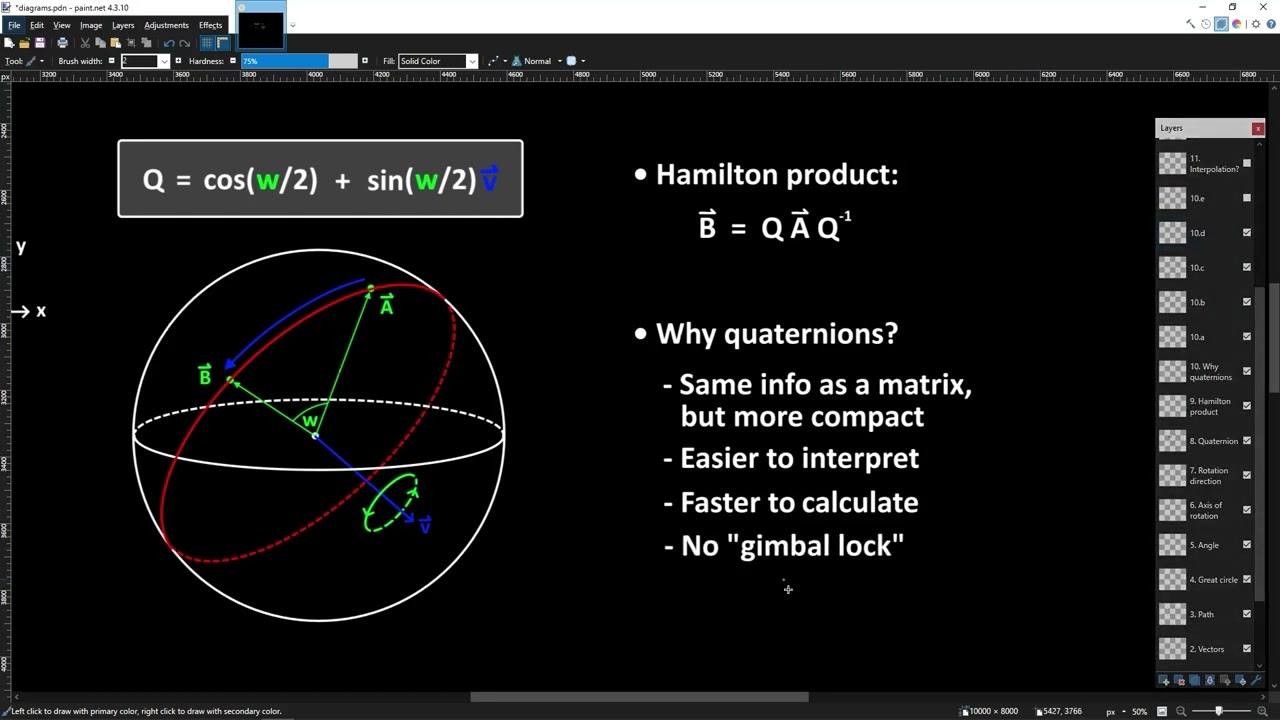Open the Effects menu
Viewport: 1280px width, 720px height.
210,25
